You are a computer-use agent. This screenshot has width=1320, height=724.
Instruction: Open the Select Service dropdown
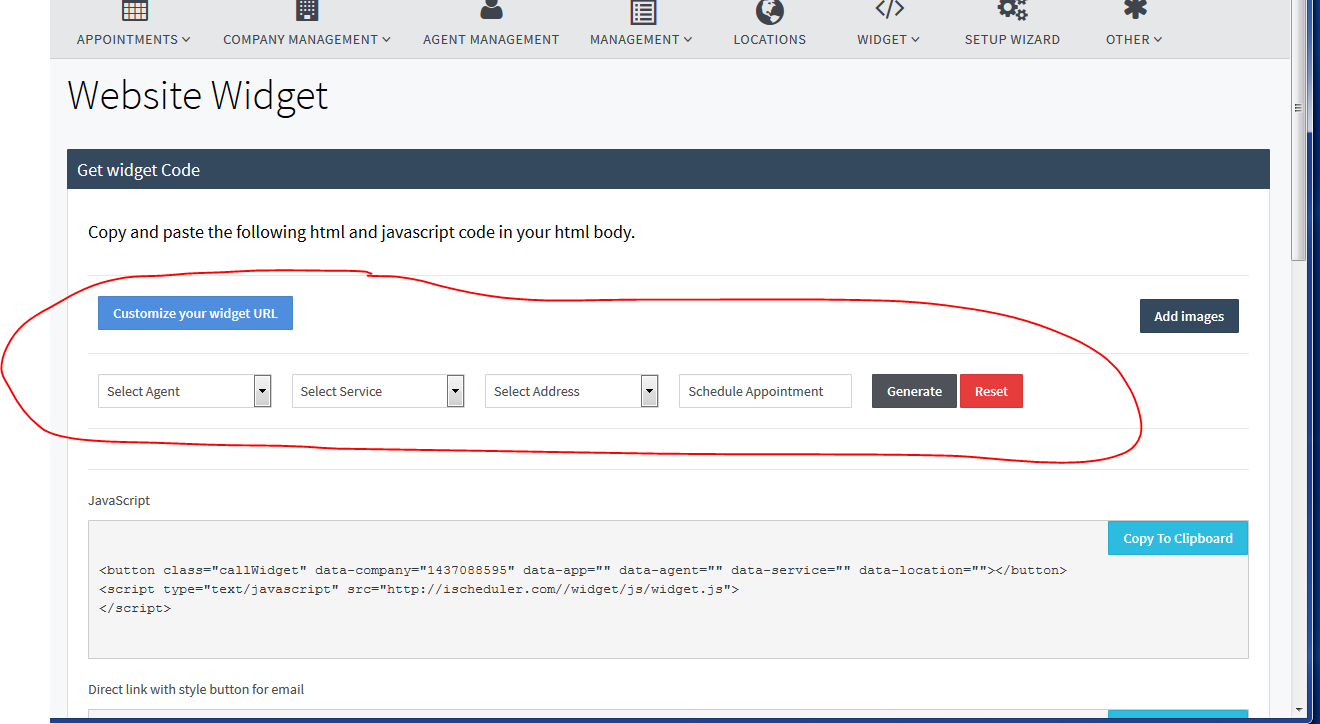click(x=378, y=391)
